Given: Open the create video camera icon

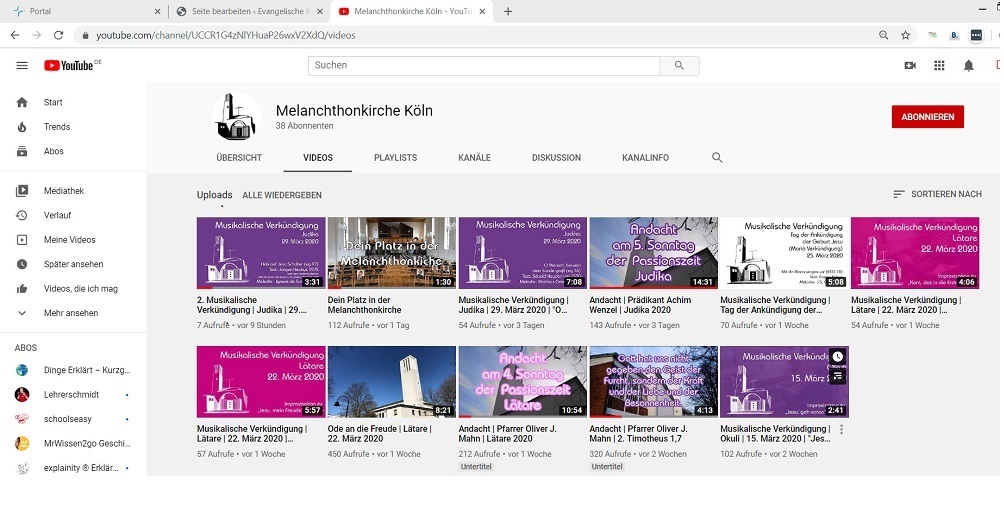Looking at the screenshot, I should pos(910,65).
